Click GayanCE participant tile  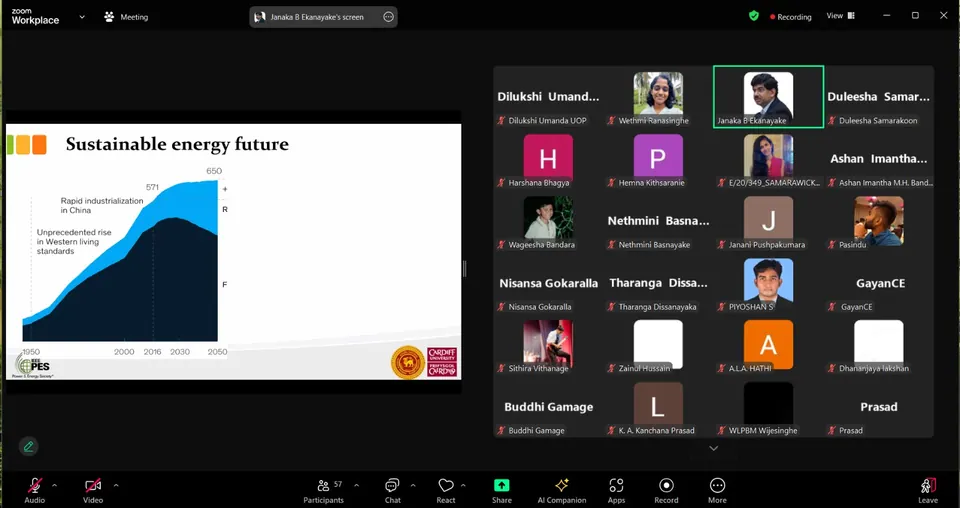879,283
